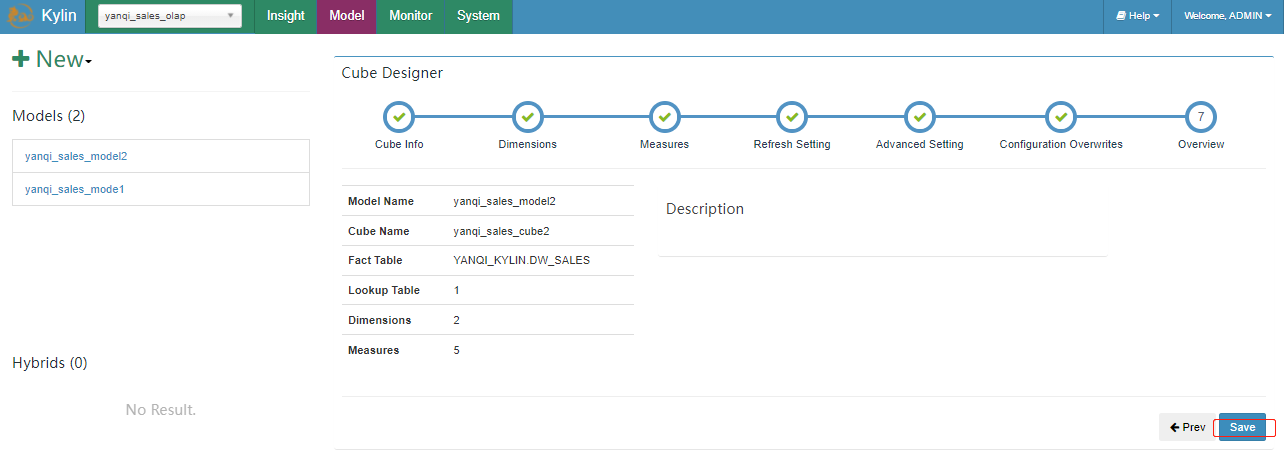The image size is (1284, 450).
Task: Jump to the Measures step checkmark
Action: 664,117
